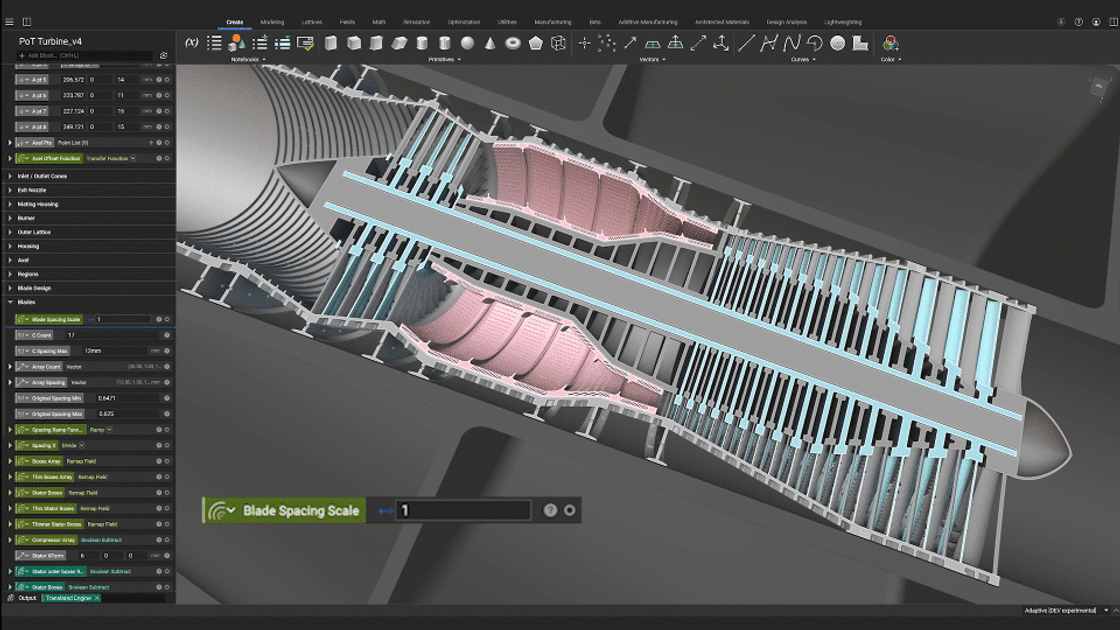The height and width of the screenshot is (630, 1120).
Task: Expand the Blade Design section
Action: pyautogui.click(x=10, y=288)
